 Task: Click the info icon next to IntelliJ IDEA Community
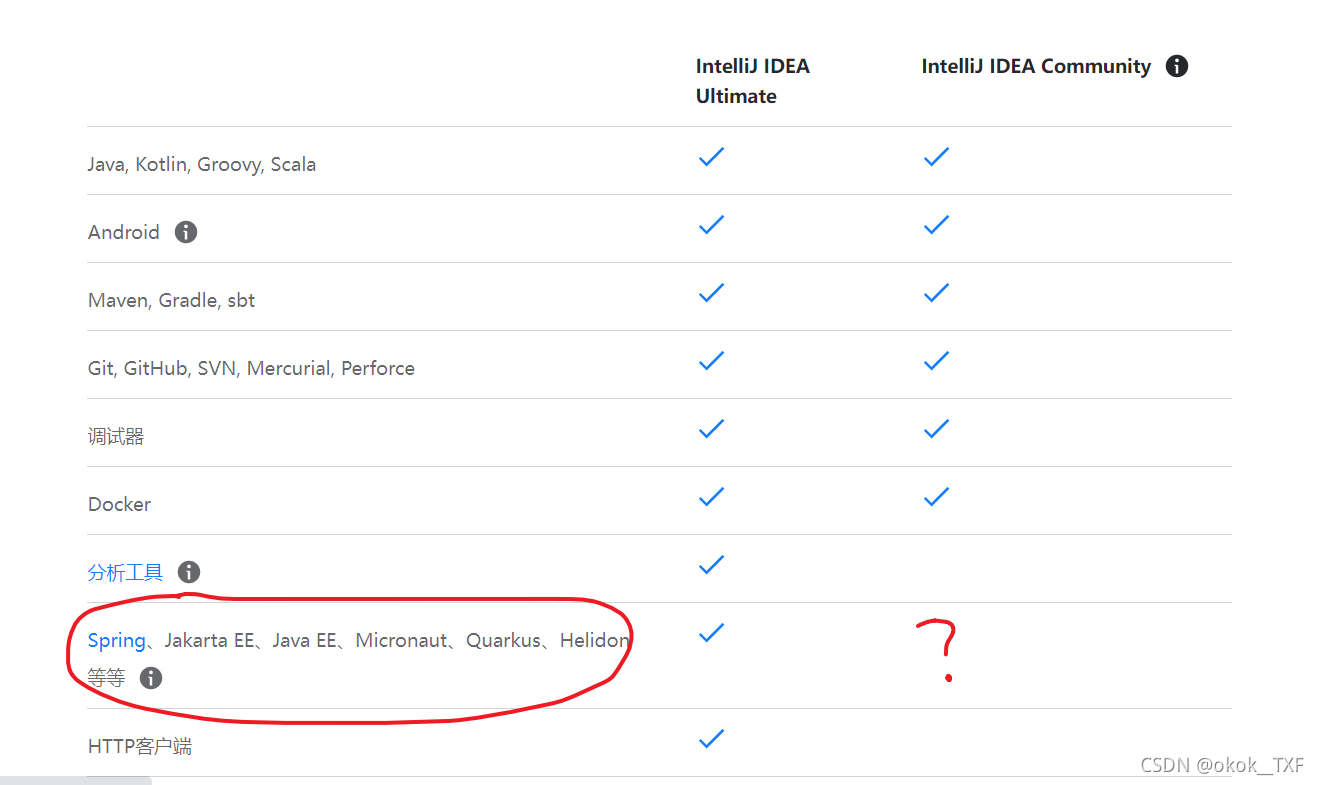click(1177, 66)
